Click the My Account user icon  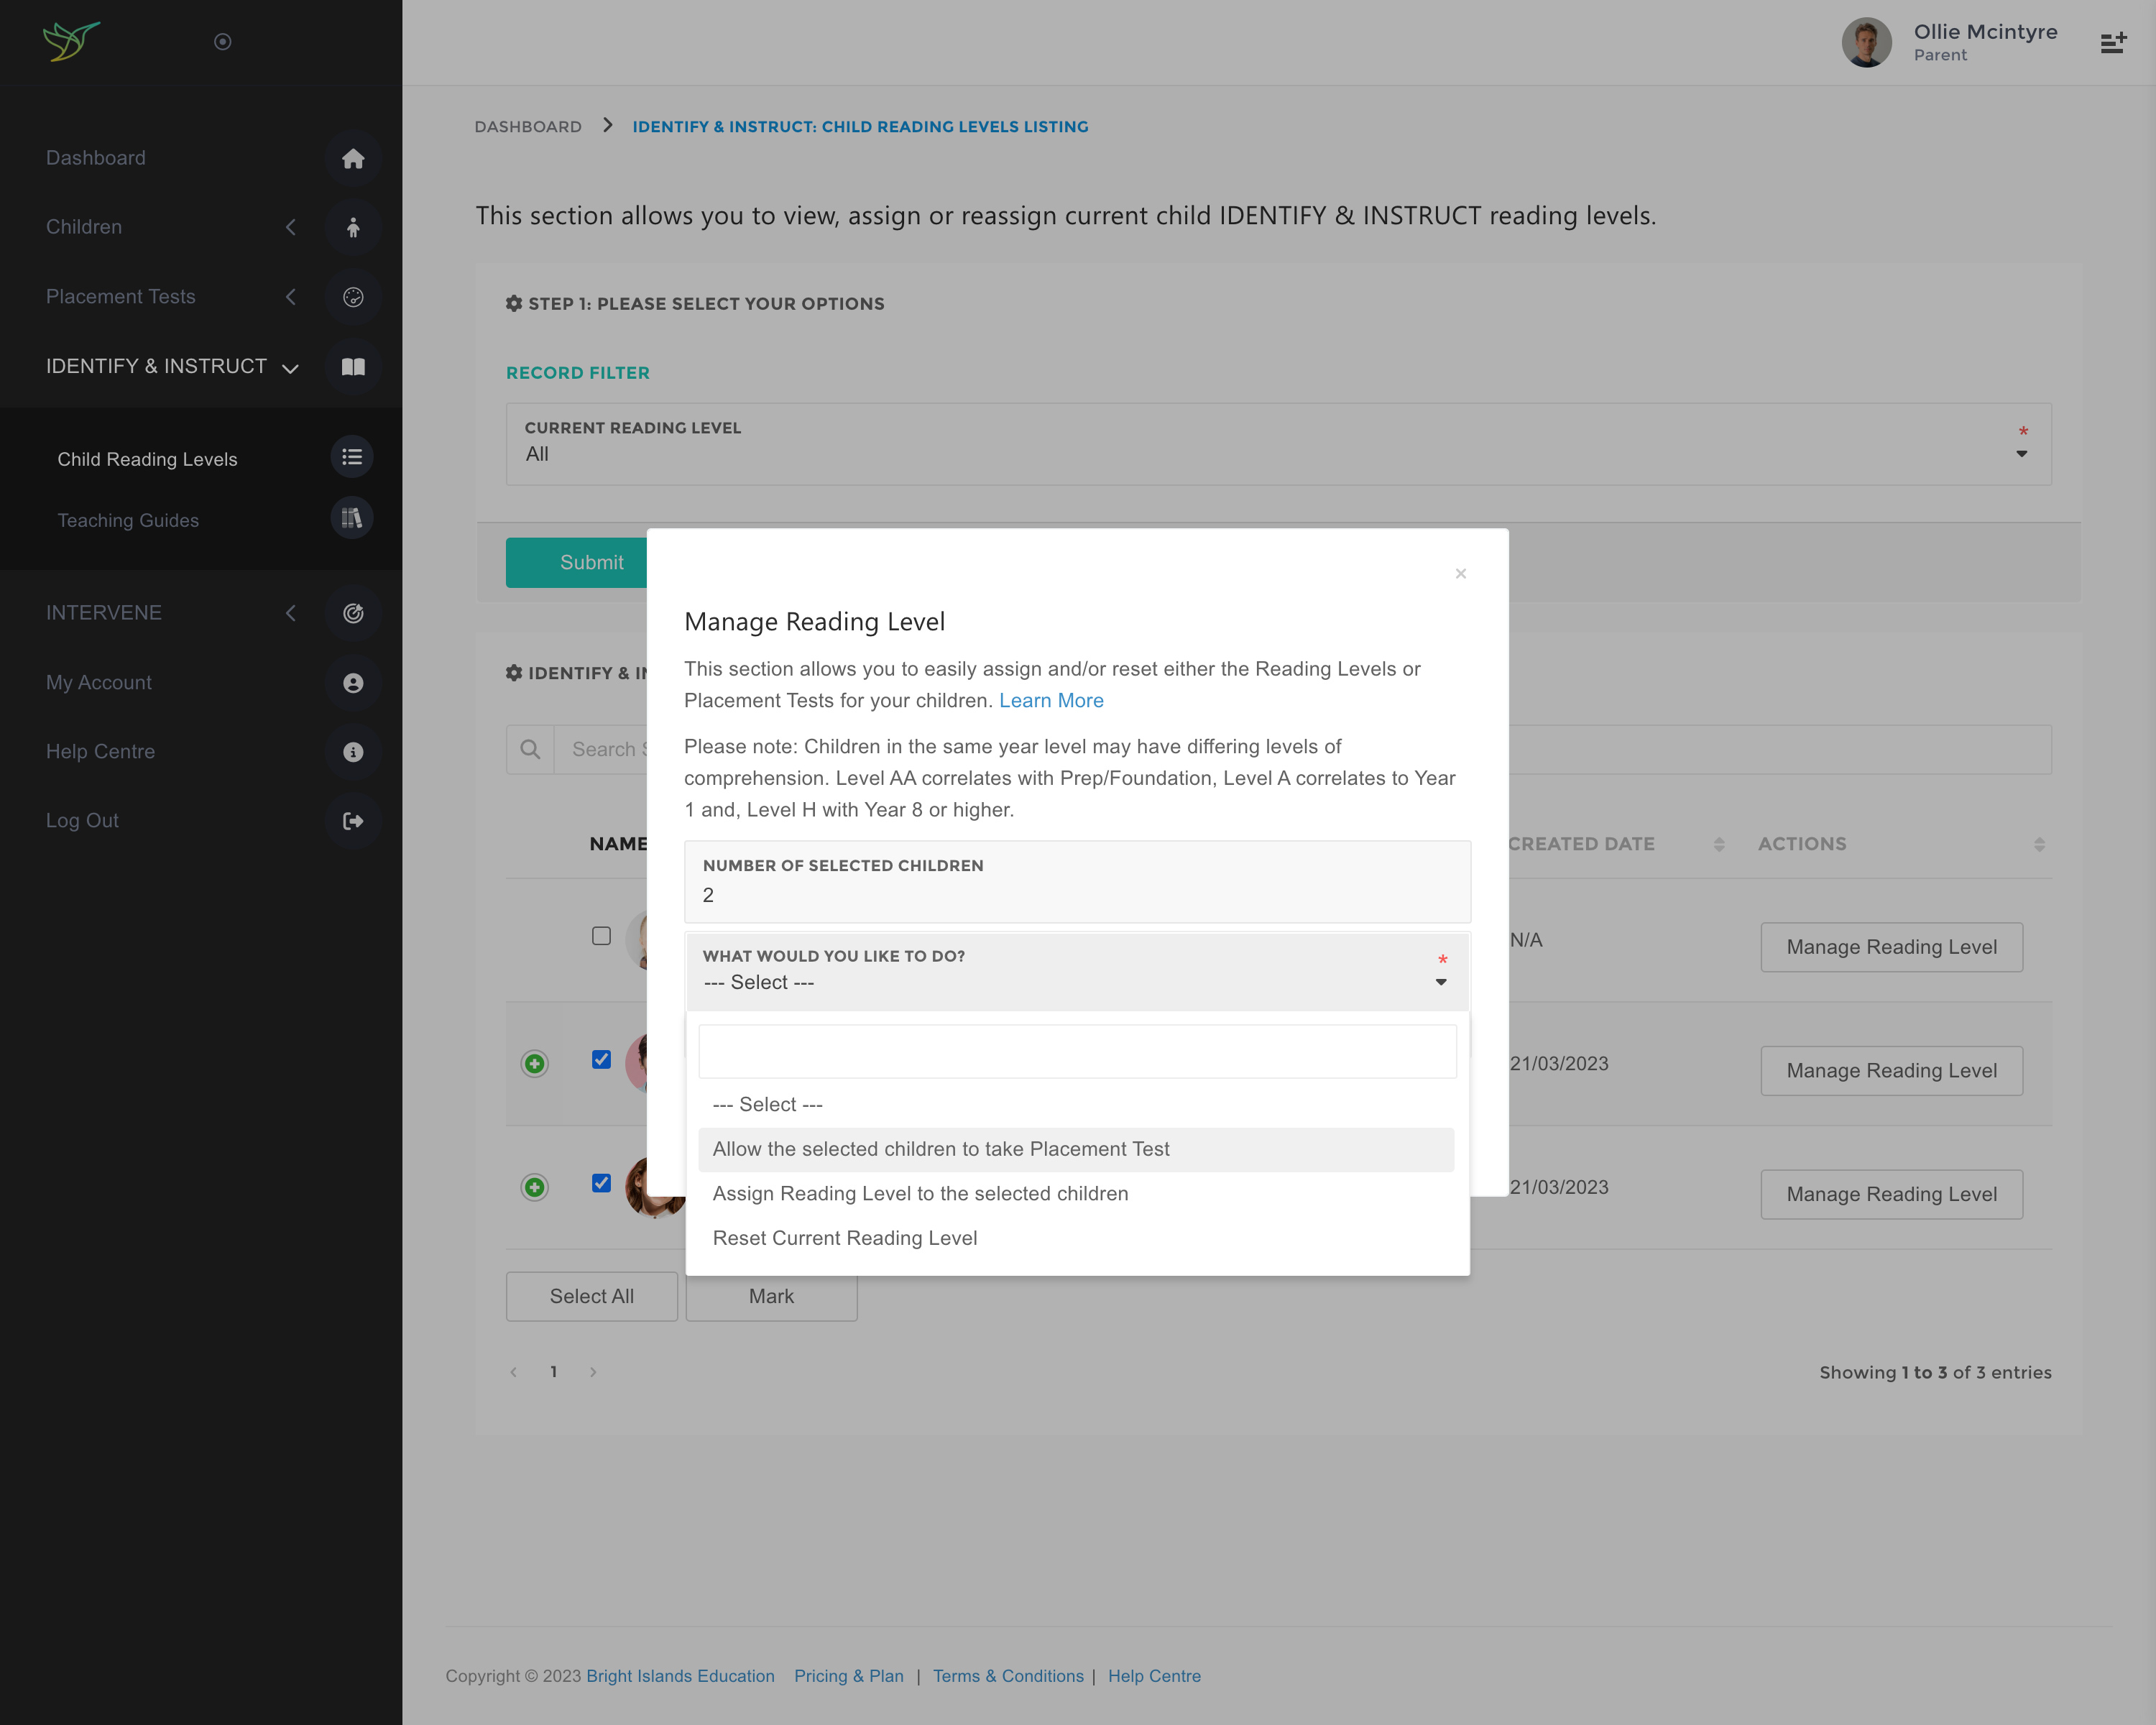point(353,683)
